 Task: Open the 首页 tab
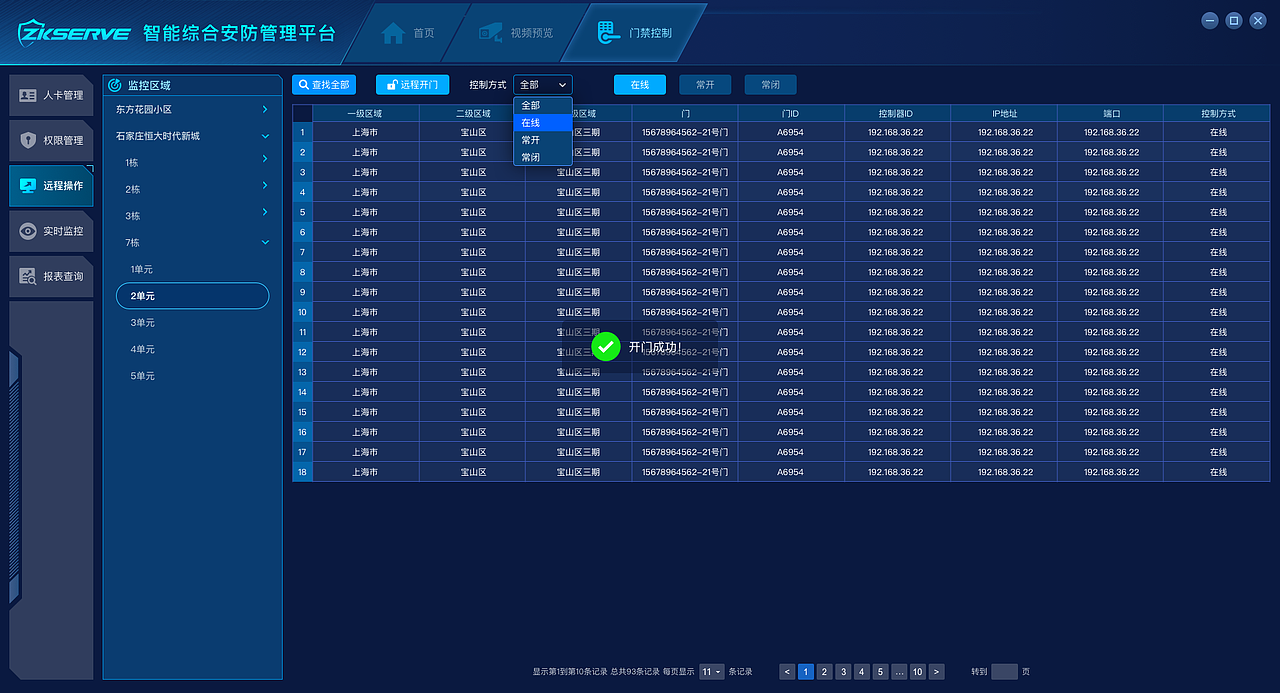[409, 33]
